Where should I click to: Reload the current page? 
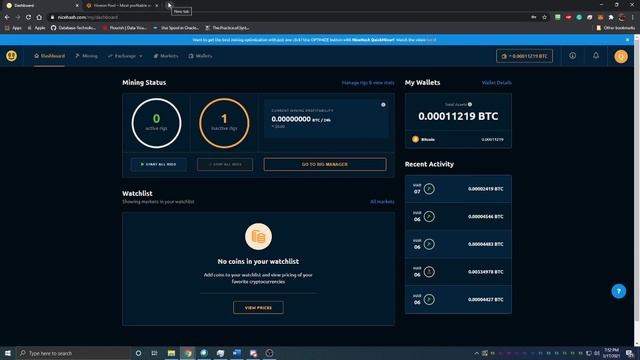click(28, 17)
